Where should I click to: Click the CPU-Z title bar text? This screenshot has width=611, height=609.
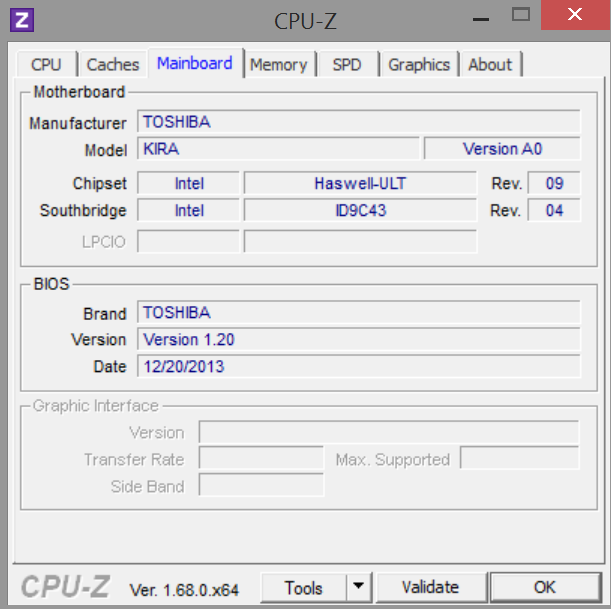[305, 21]
